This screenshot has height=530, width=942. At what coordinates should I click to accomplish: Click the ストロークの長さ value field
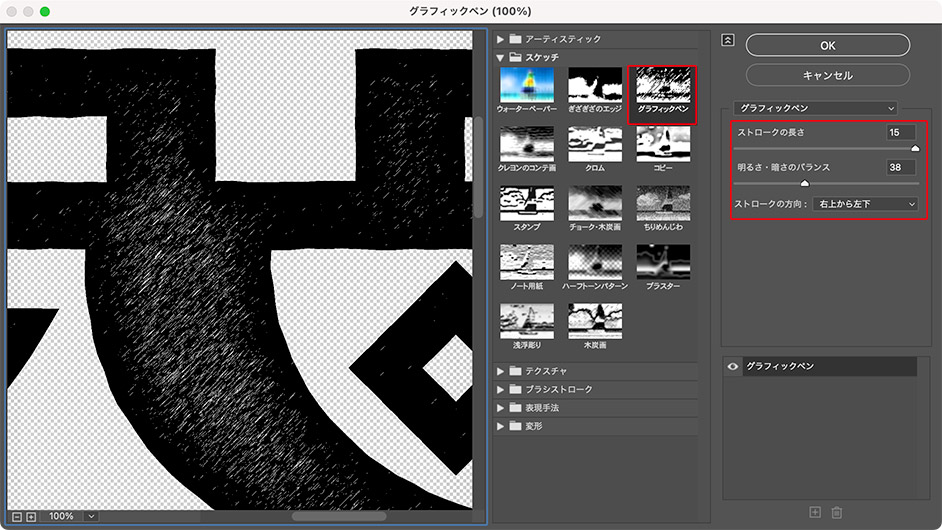point(900,132)
